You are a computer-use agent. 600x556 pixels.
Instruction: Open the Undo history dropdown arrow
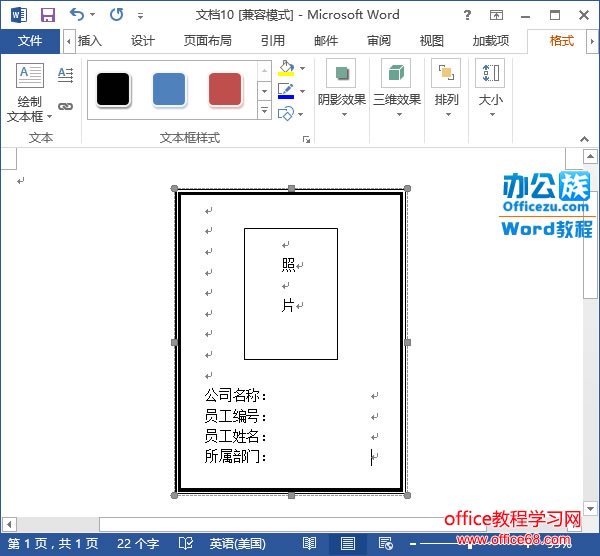[x=93, y=15]
